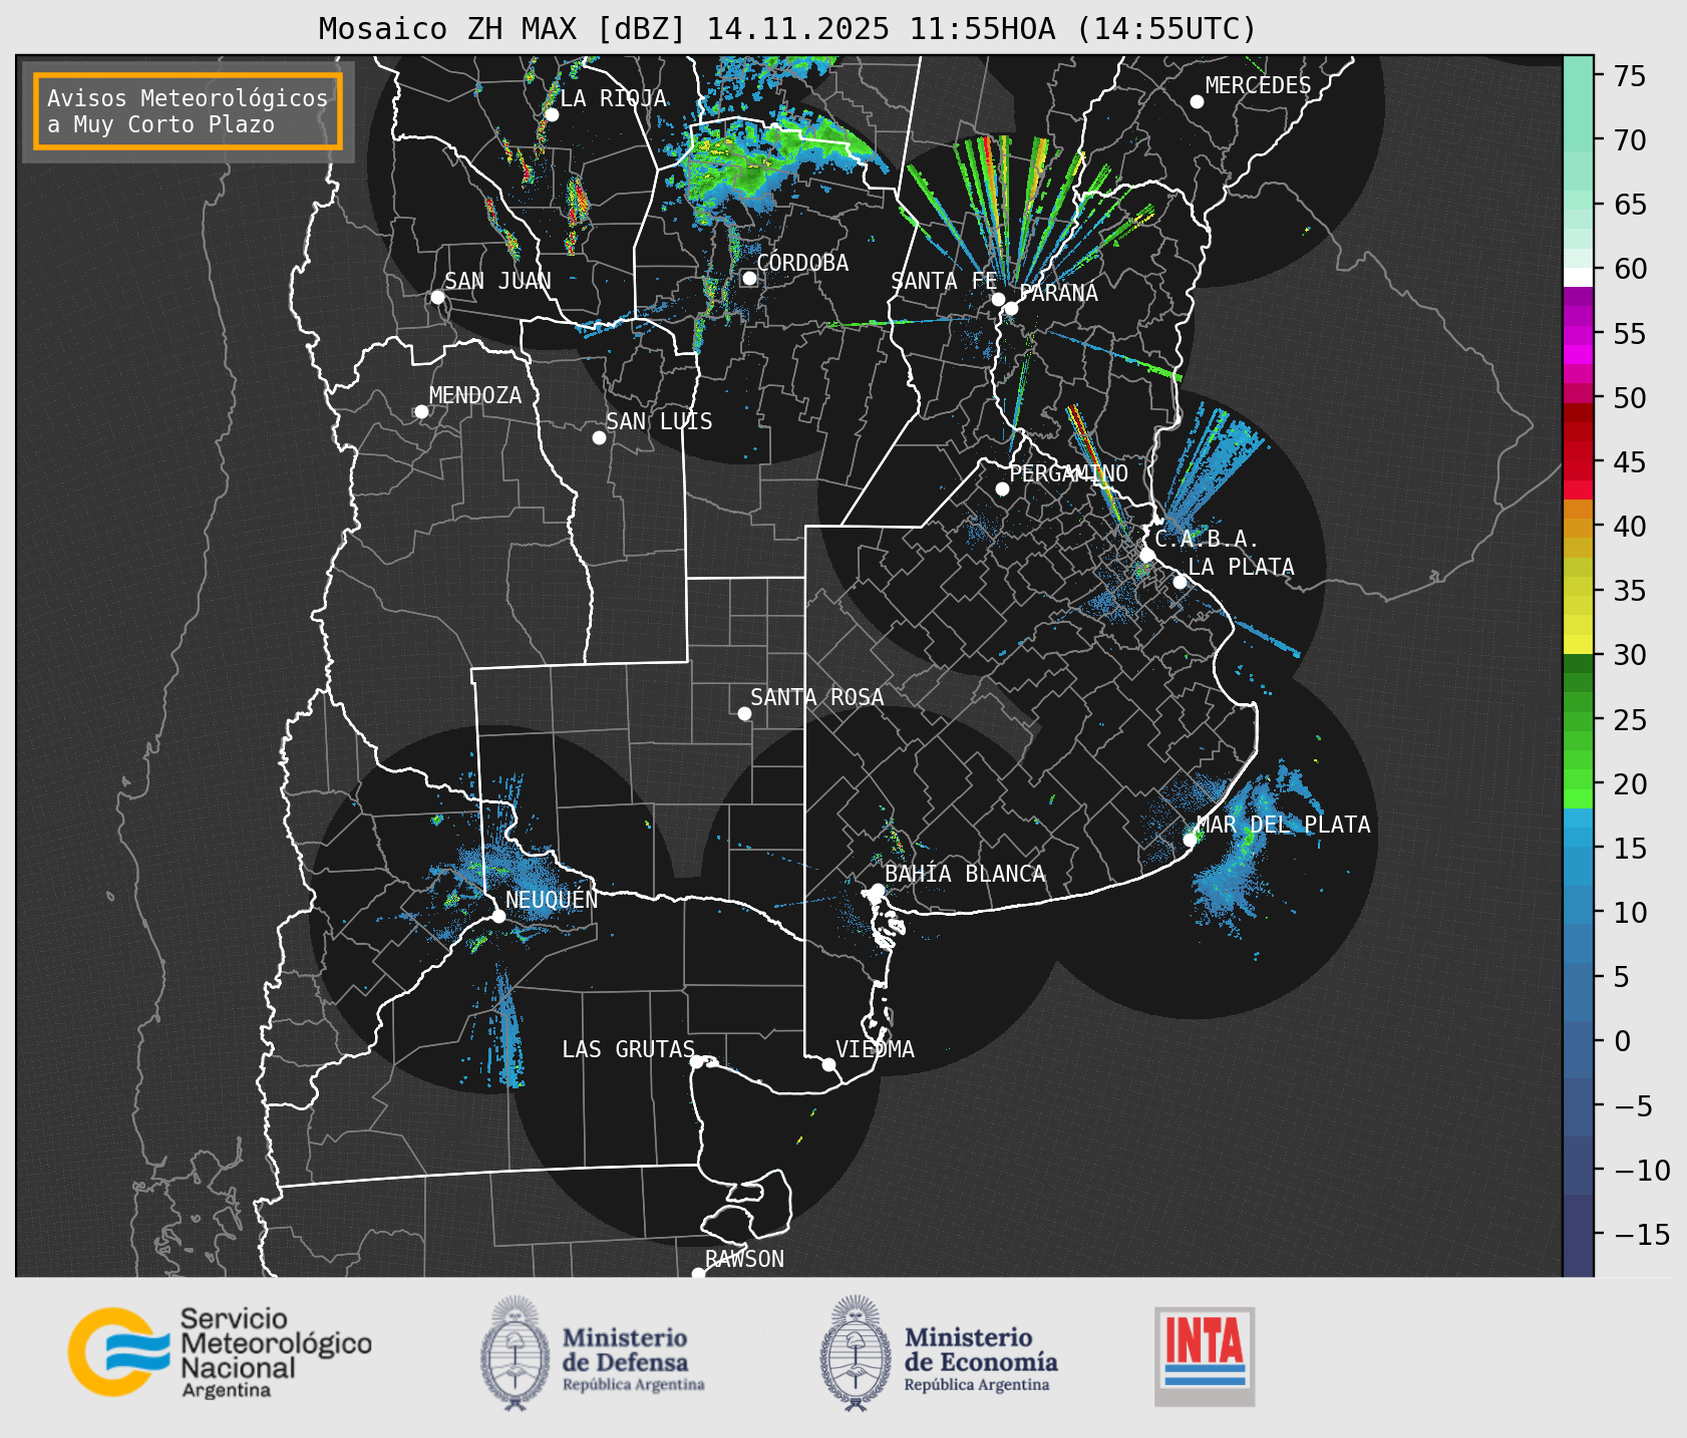Select the Córdoba city marker dot

(x=749, y=278)
